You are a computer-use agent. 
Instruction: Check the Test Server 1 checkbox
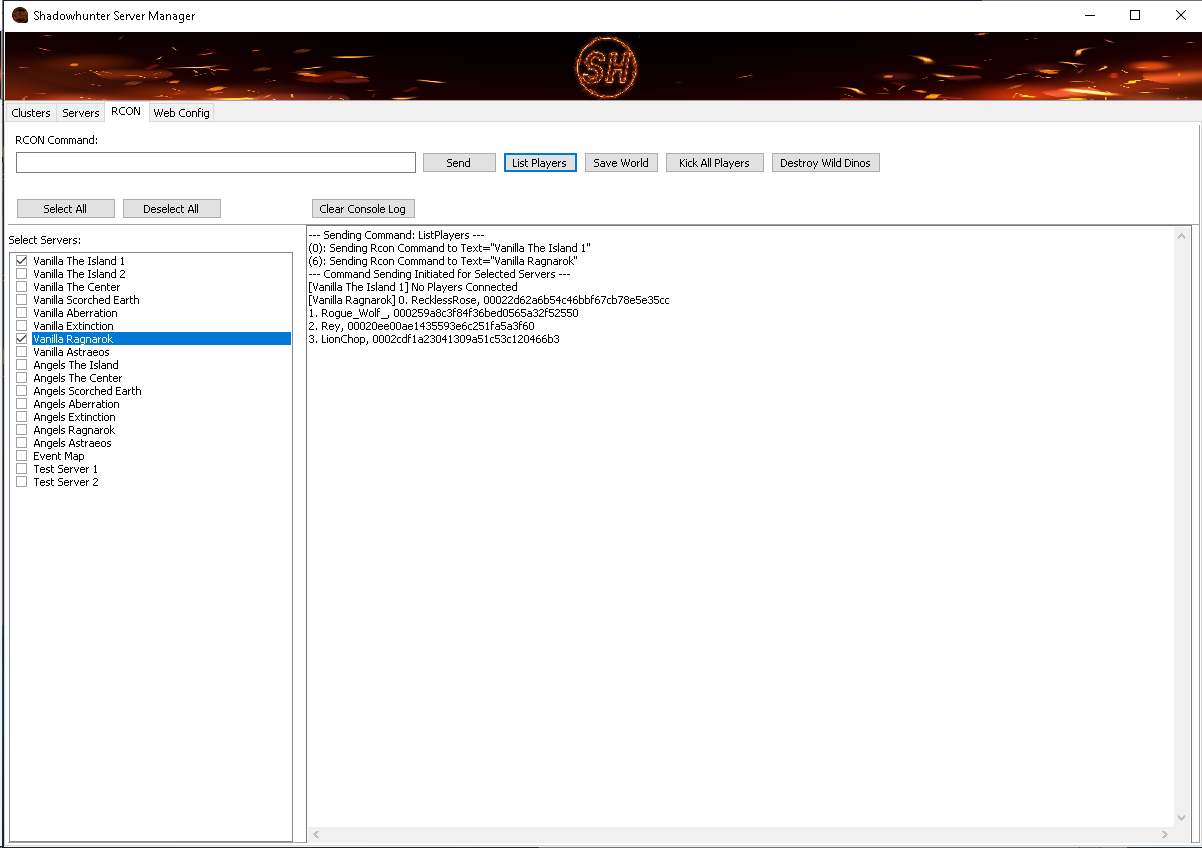pos(21,469)
